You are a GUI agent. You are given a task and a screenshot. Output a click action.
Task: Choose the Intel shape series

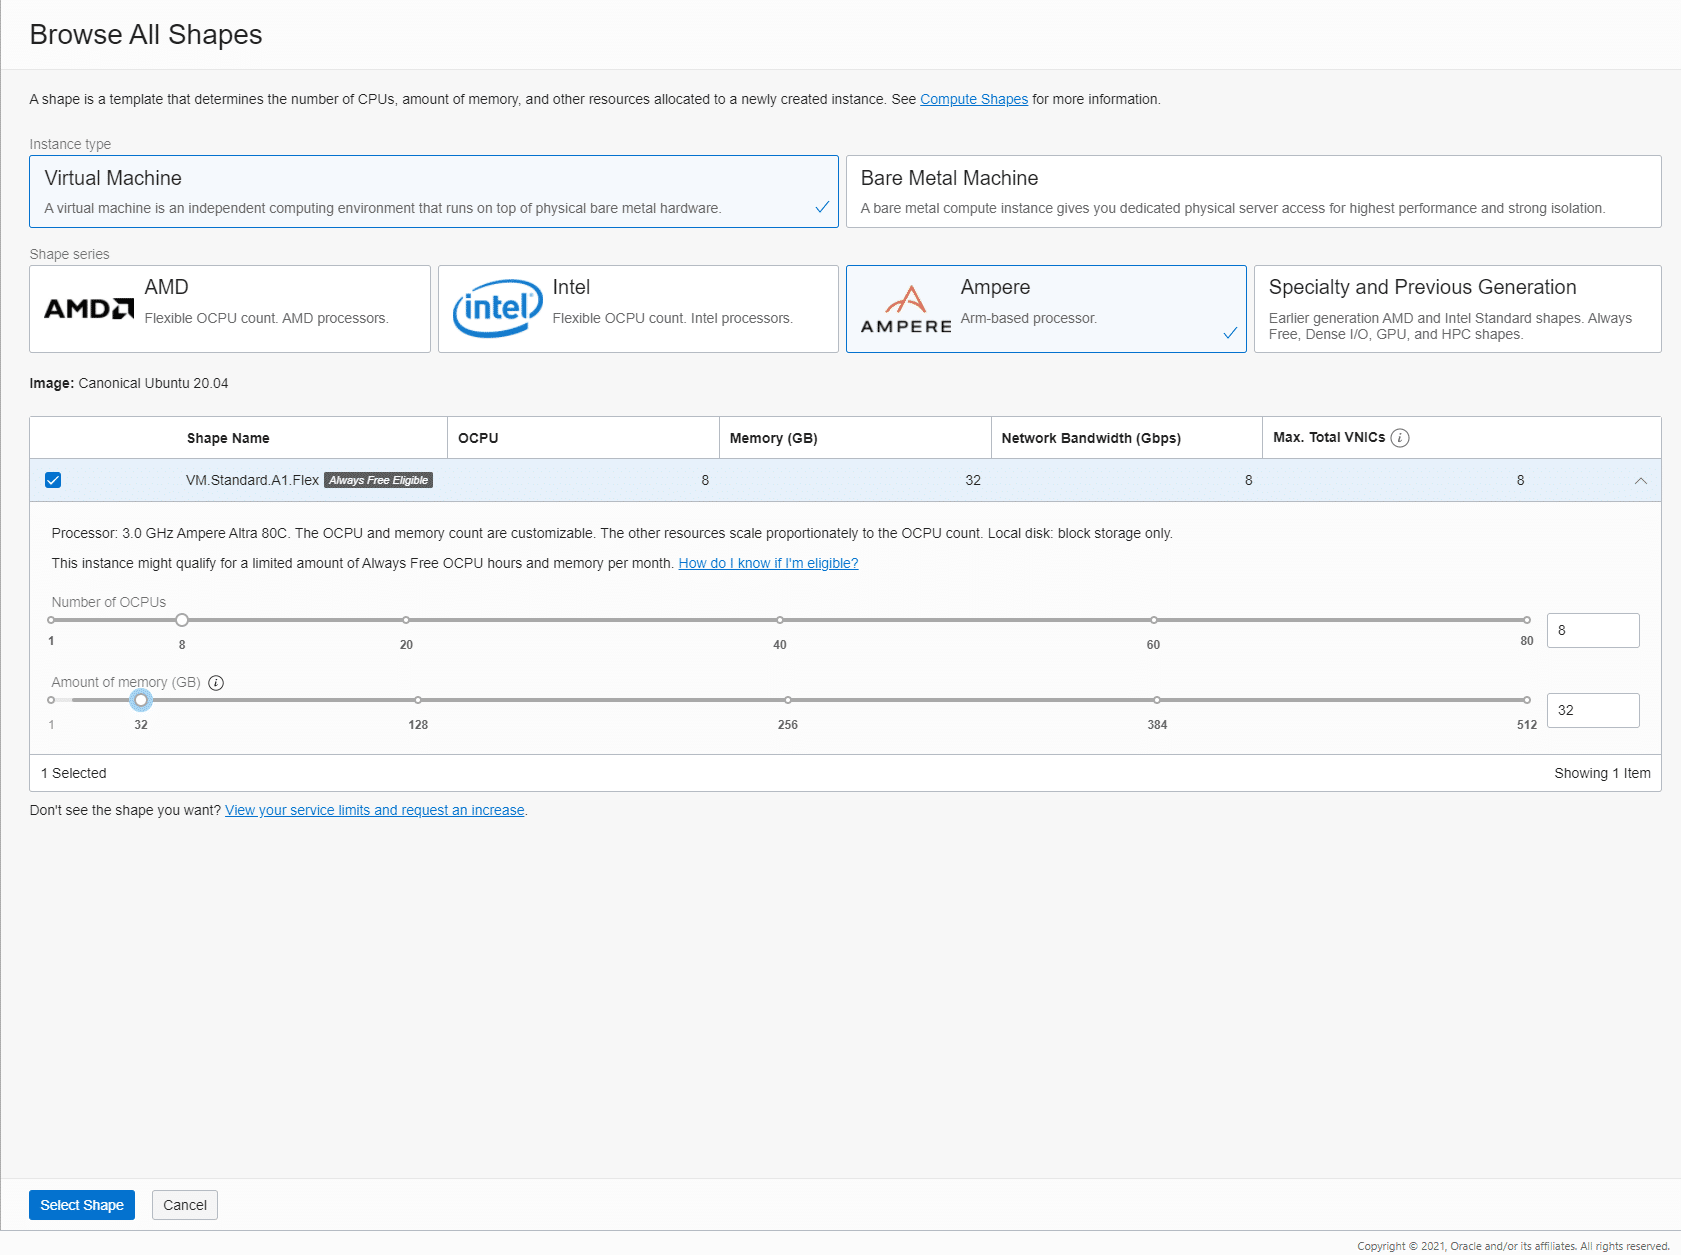[638, 309]
